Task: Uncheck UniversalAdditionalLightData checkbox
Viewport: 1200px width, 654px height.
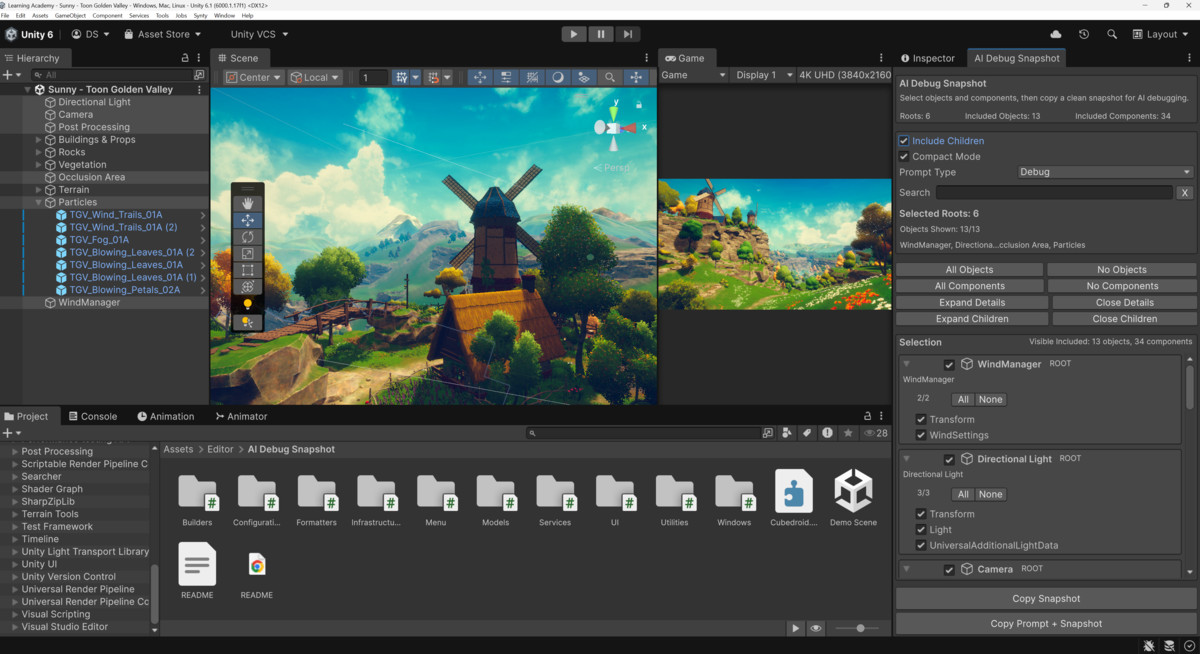Action: click(x=921, y=546)
